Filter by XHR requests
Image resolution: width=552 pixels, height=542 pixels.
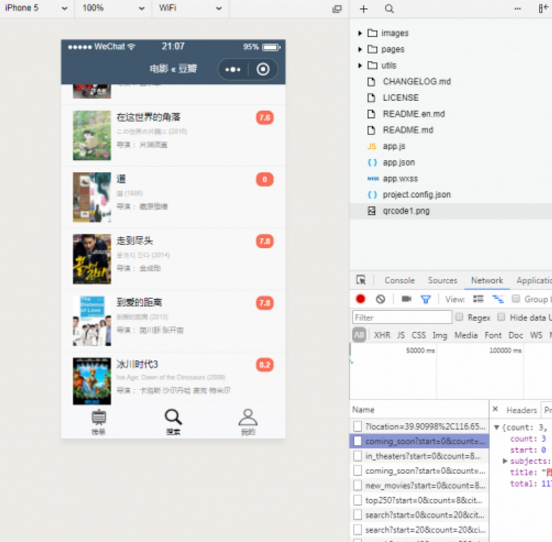tap(382, 335)
